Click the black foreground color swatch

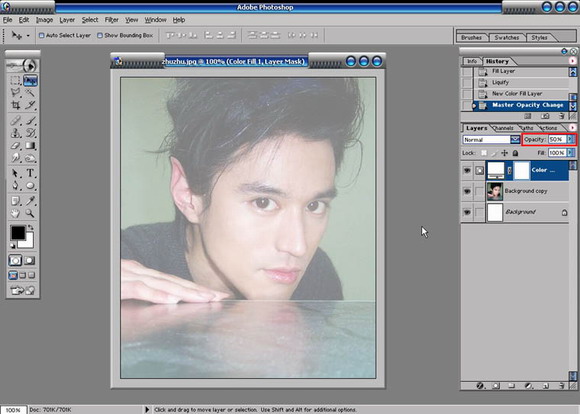[17, 233]
